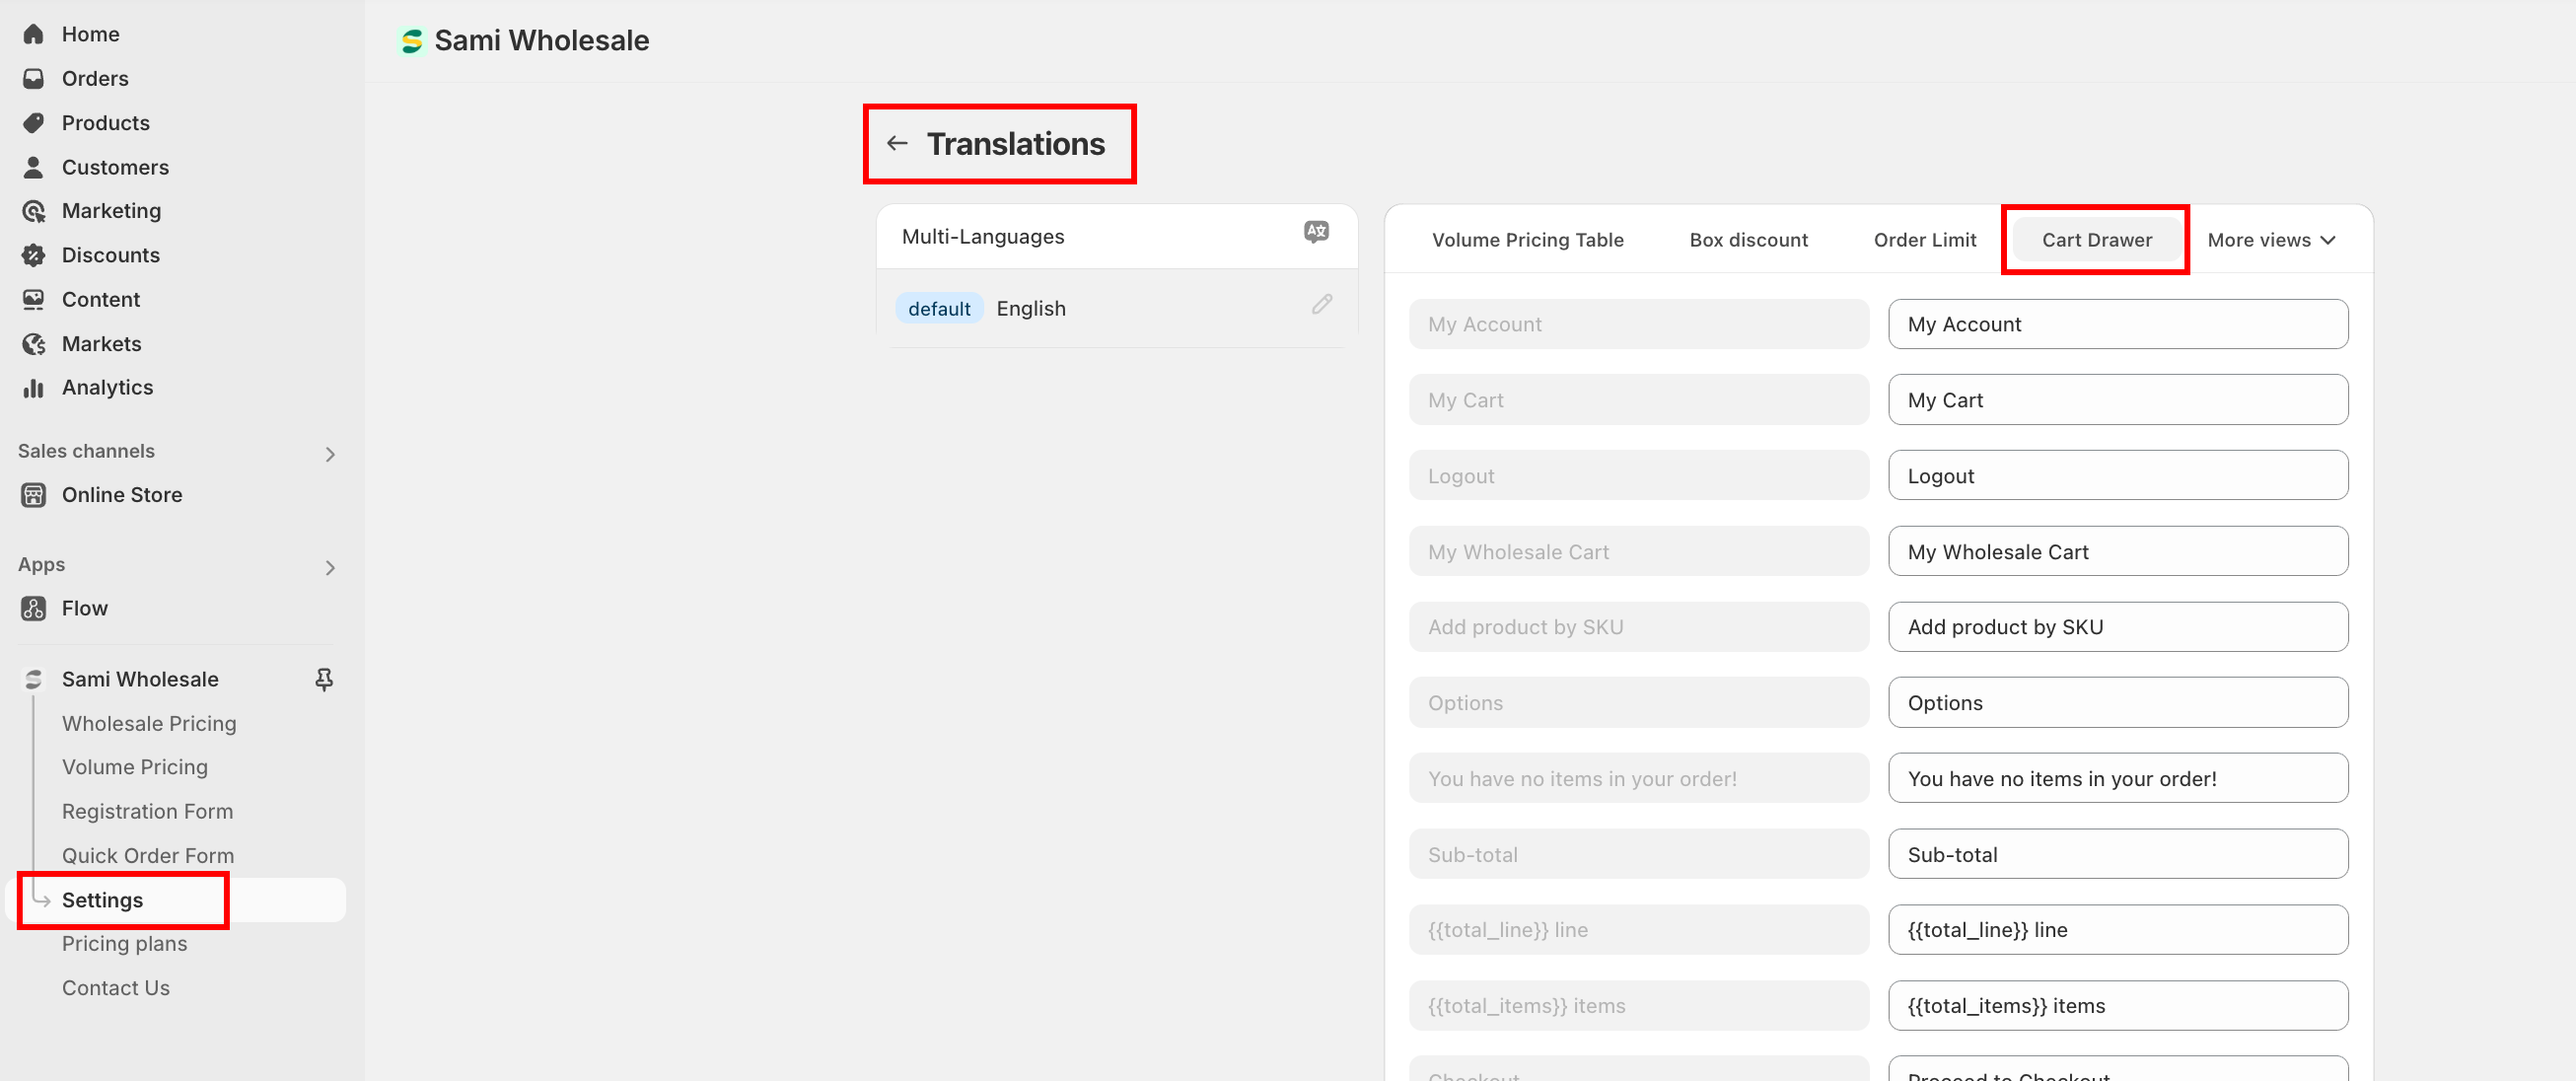This screenshot has width=2576, height=1081.
Task: Click the translate icon in Multi-Languages
Action: point(1316,232)
